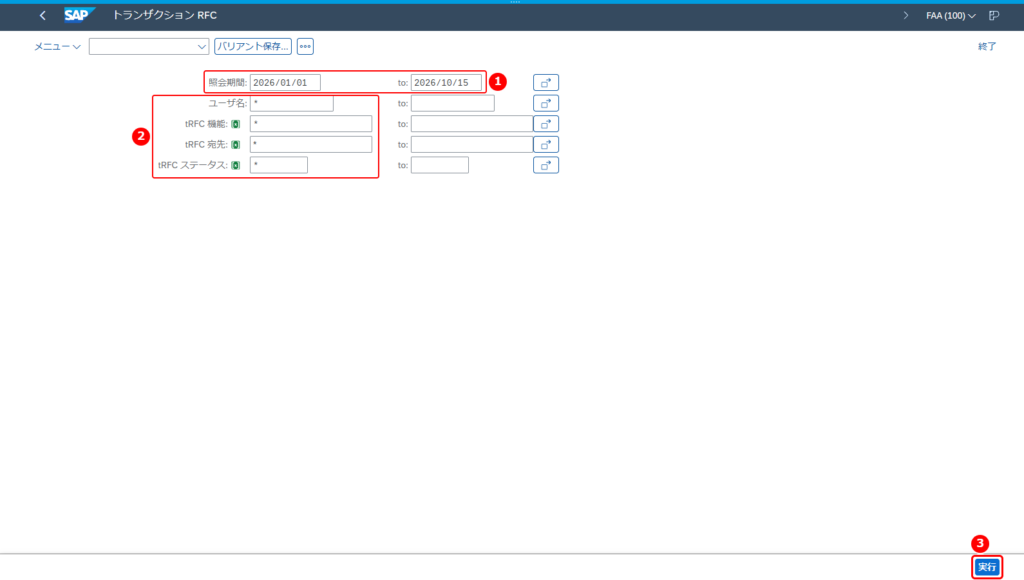Click the tRFC 機能: field label

[x=206, y=124]
